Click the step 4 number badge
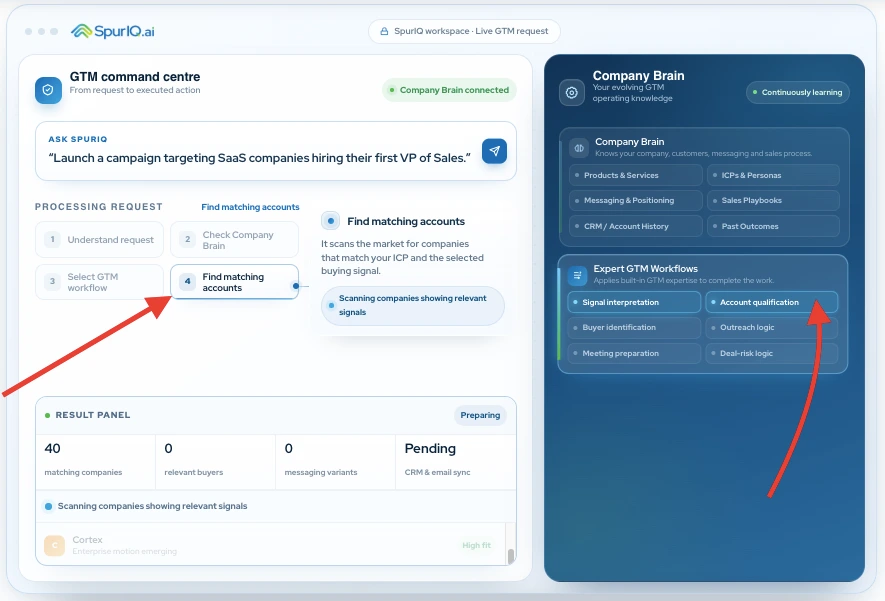 click(187, 281)
